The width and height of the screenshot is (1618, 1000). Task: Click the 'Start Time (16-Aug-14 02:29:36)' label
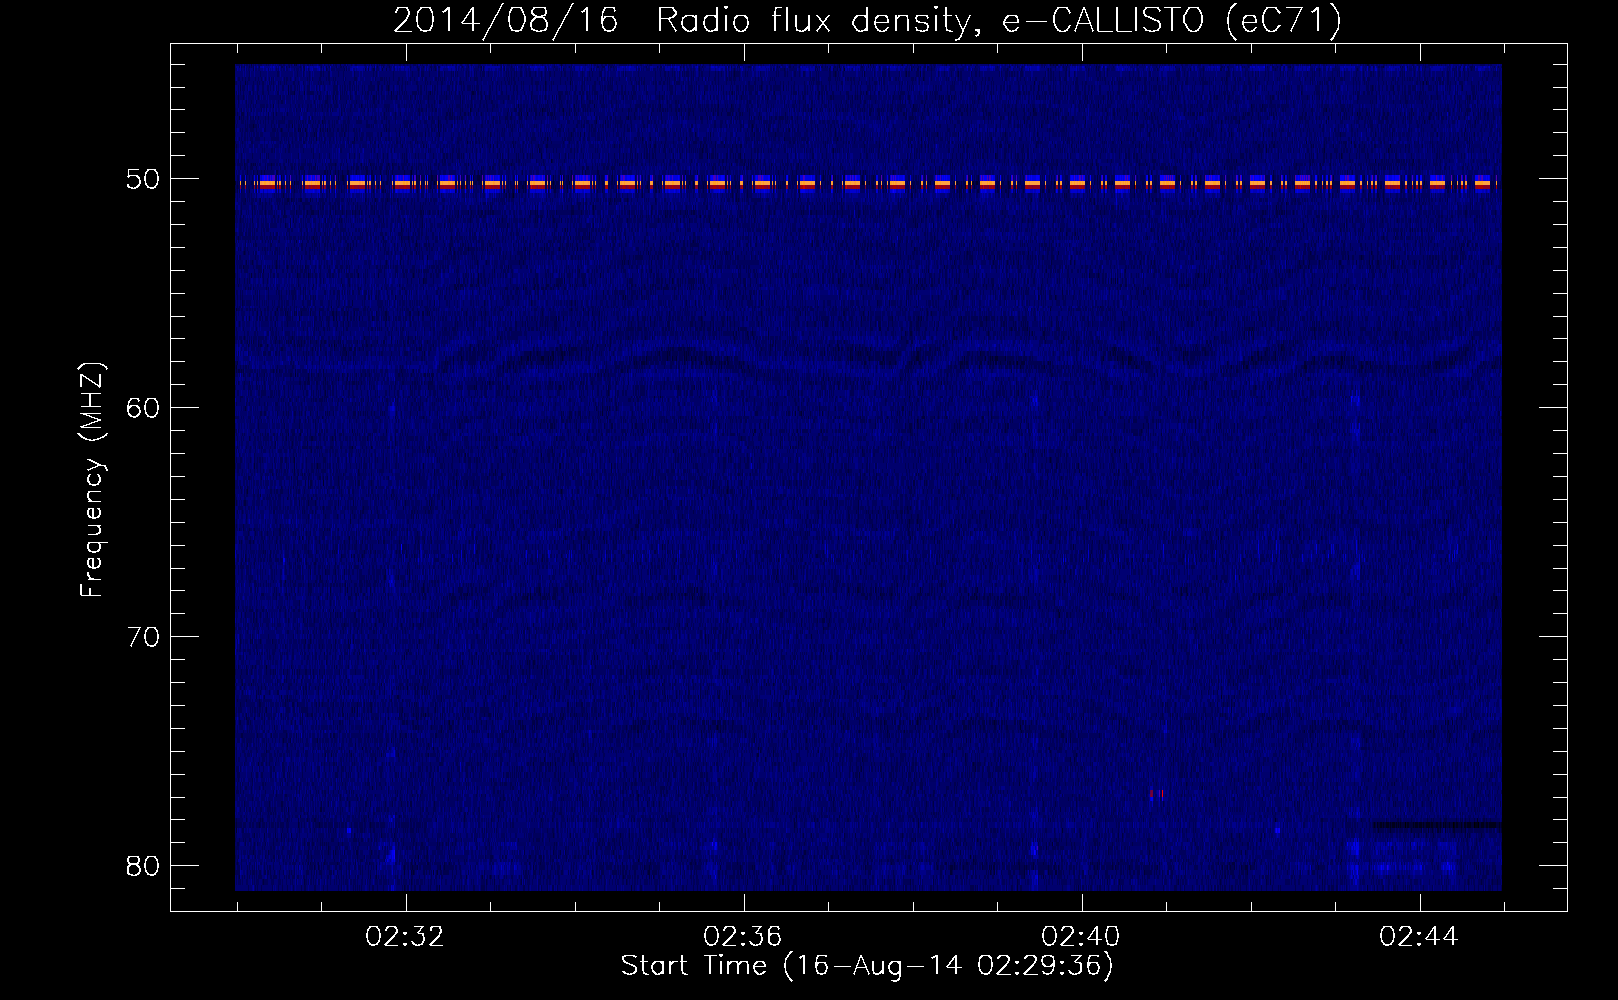(x=867, y=966)
